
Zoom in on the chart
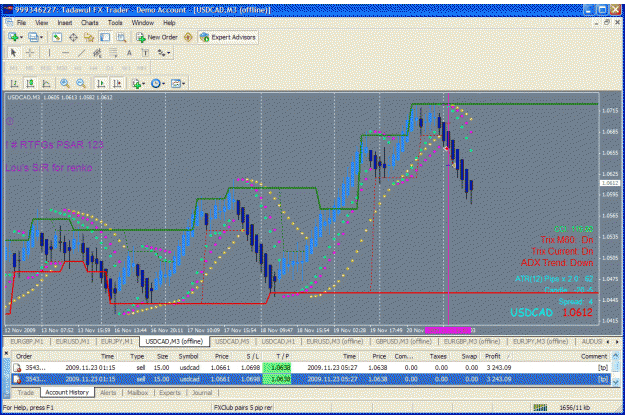pos(65,83)
